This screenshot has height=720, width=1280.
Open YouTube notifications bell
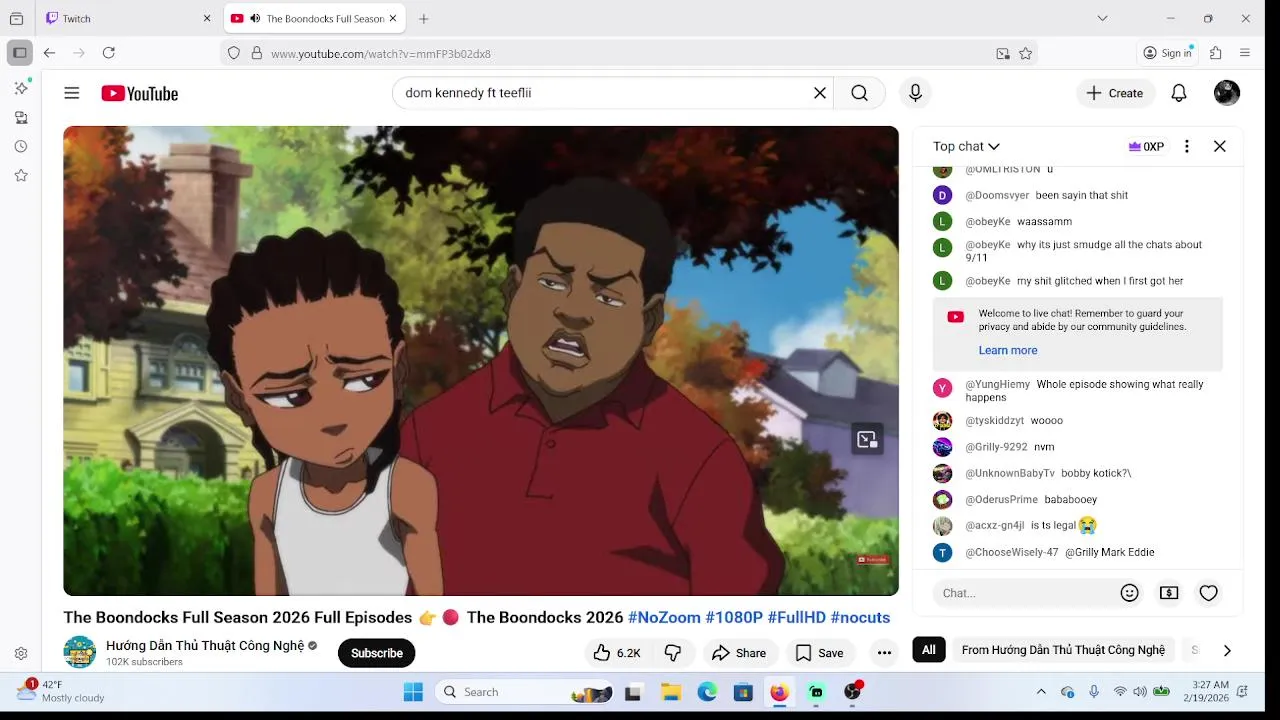pos(1179,93)
